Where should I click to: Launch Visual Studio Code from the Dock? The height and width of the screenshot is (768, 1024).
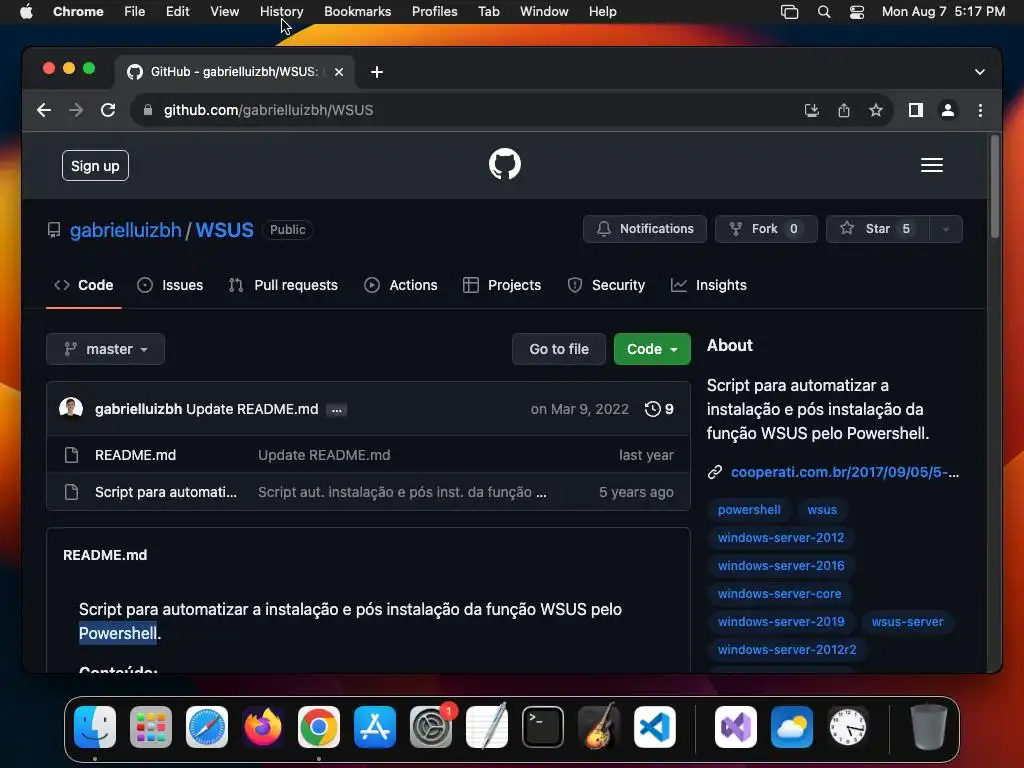(x=655, y=726)
